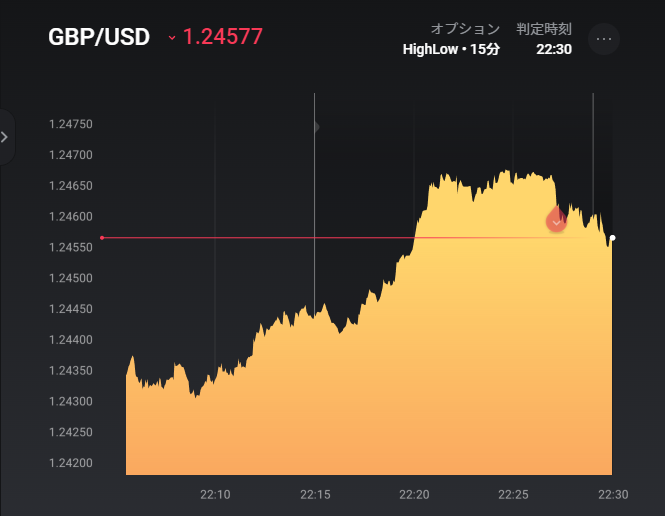The height and width of the screenshot is (516, 665).
Task: Click the white current-price dot on chart
Action: 612,238
